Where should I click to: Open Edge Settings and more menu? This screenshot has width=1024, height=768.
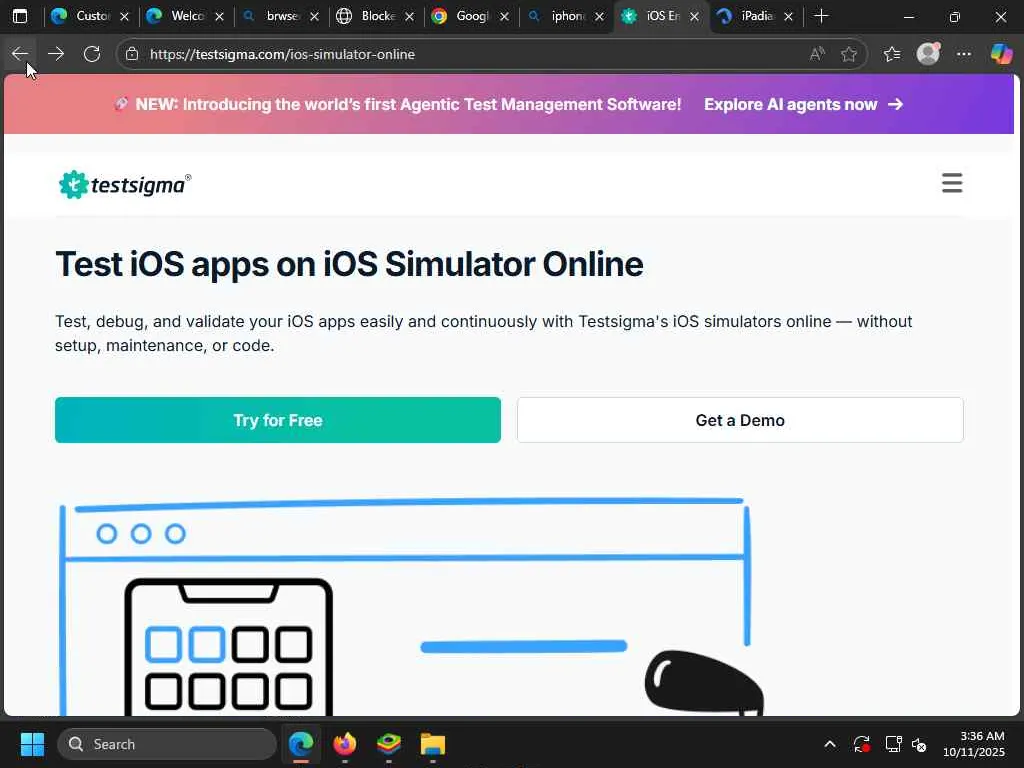coord(964,54)
